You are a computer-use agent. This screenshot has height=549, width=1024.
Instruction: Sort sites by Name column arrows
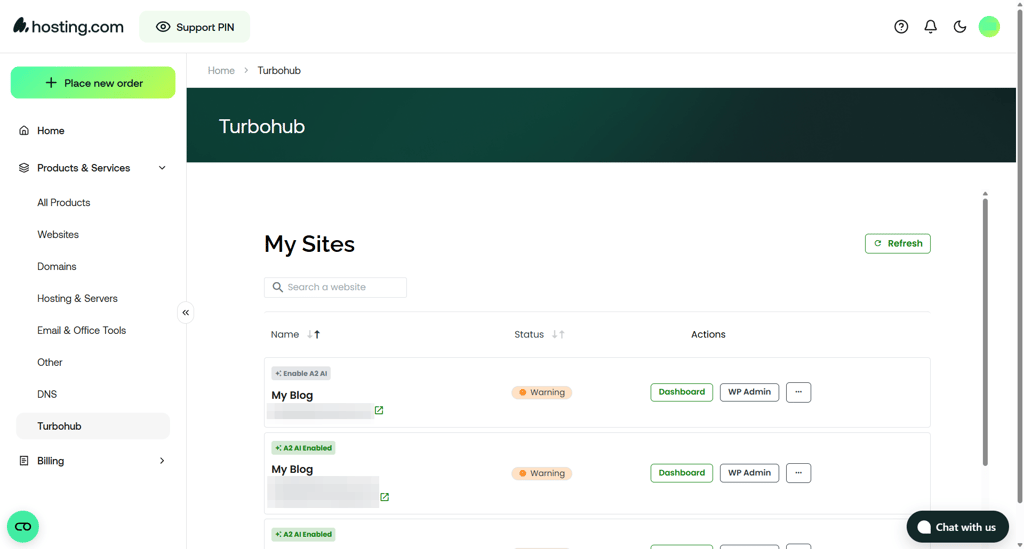(313, 334)
